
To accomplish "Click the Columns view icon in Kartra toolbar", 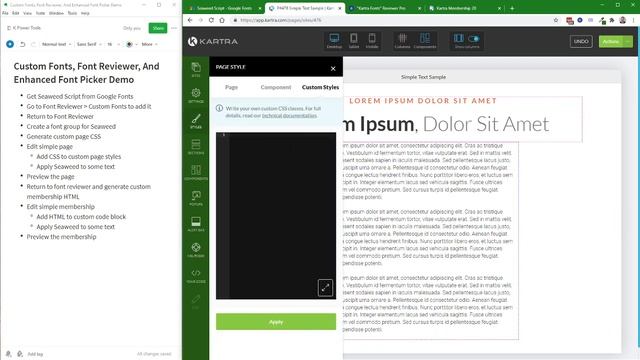I will (x=402, y=41).
